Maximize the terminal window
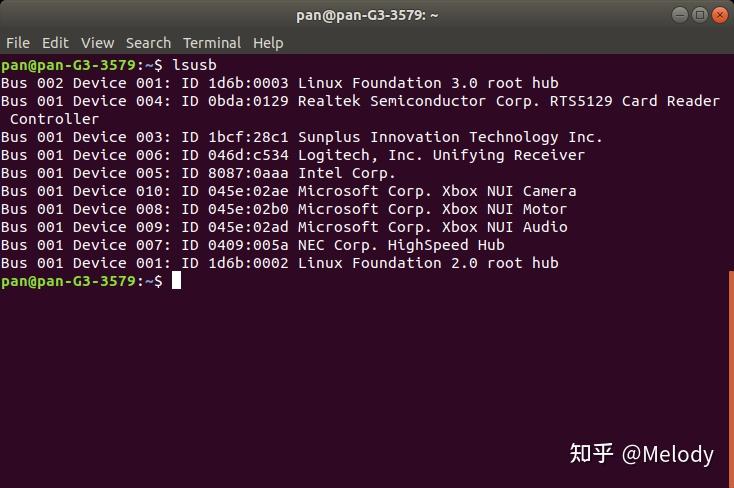 pos(700,15)
